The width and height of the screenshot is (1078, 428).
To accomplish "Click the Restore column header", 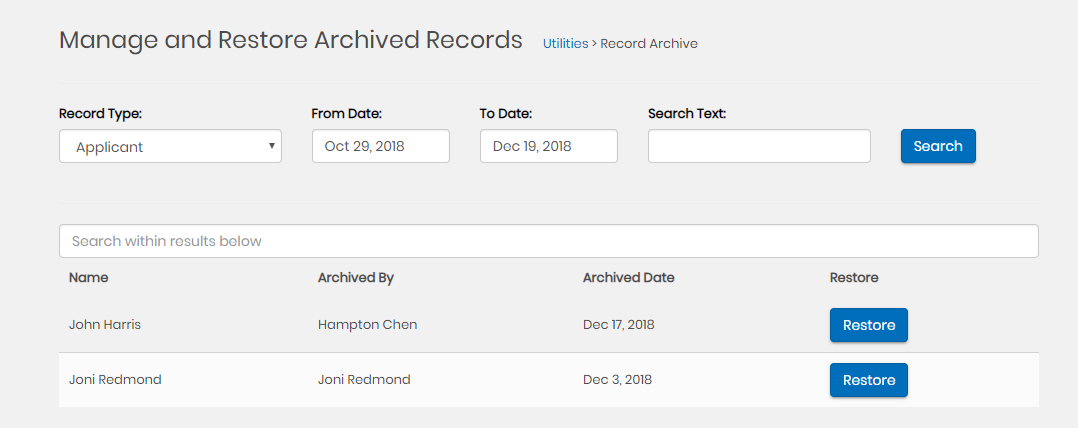I will click(x=854, y=277).
